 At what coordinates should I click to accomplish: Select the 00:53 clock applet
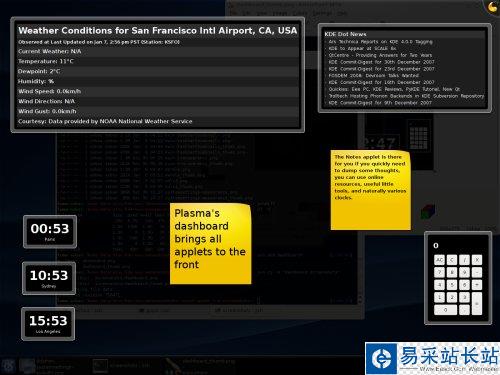point(50,232)
